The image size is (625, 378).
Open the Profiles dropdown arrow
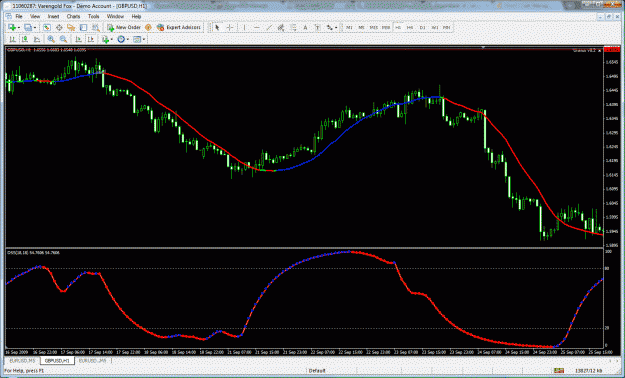35,28
